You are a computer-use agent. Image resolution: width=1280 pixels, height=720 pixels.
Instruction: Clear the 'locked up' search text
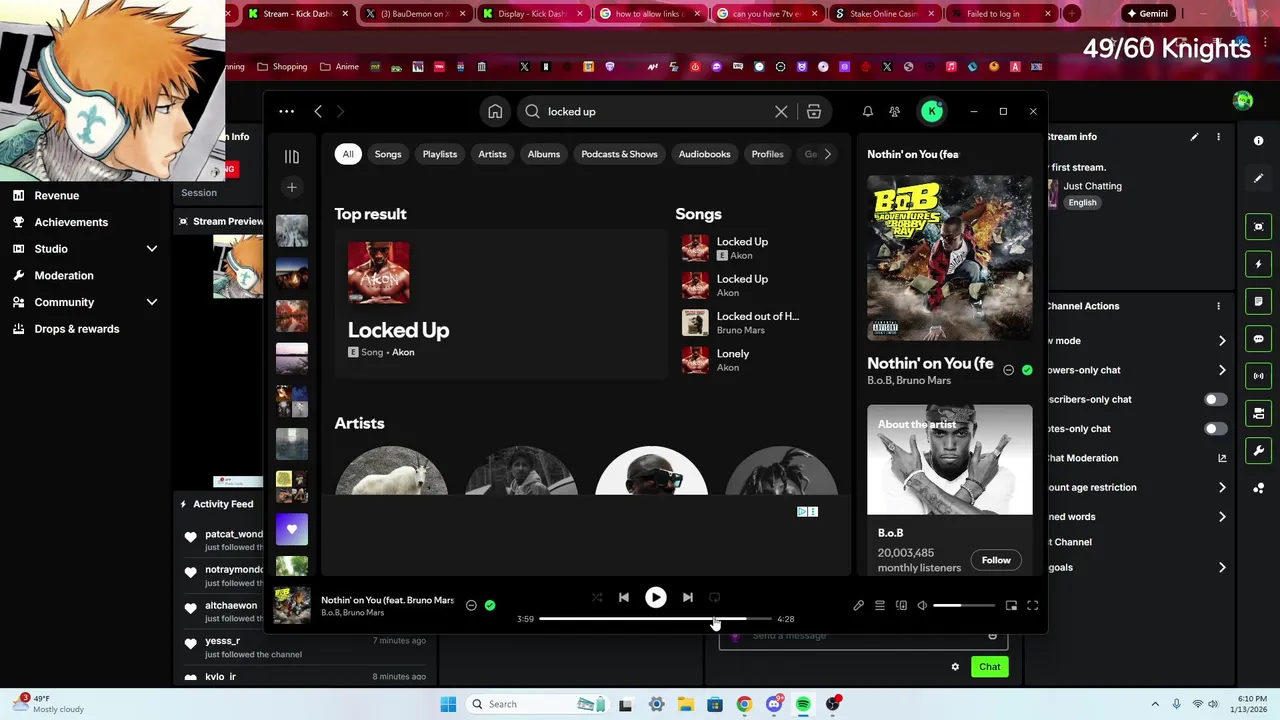coord(781,112)
